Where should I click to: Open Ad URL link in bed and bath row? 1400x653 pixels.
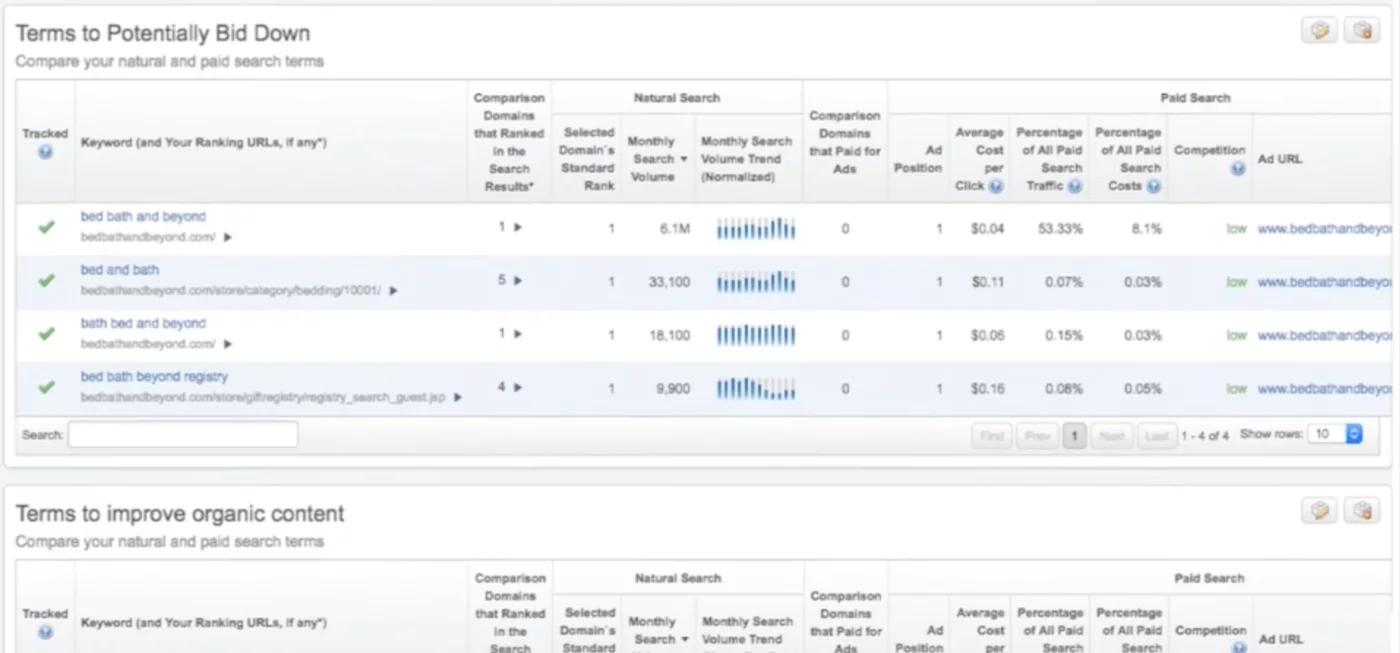tap(1324, 282)
